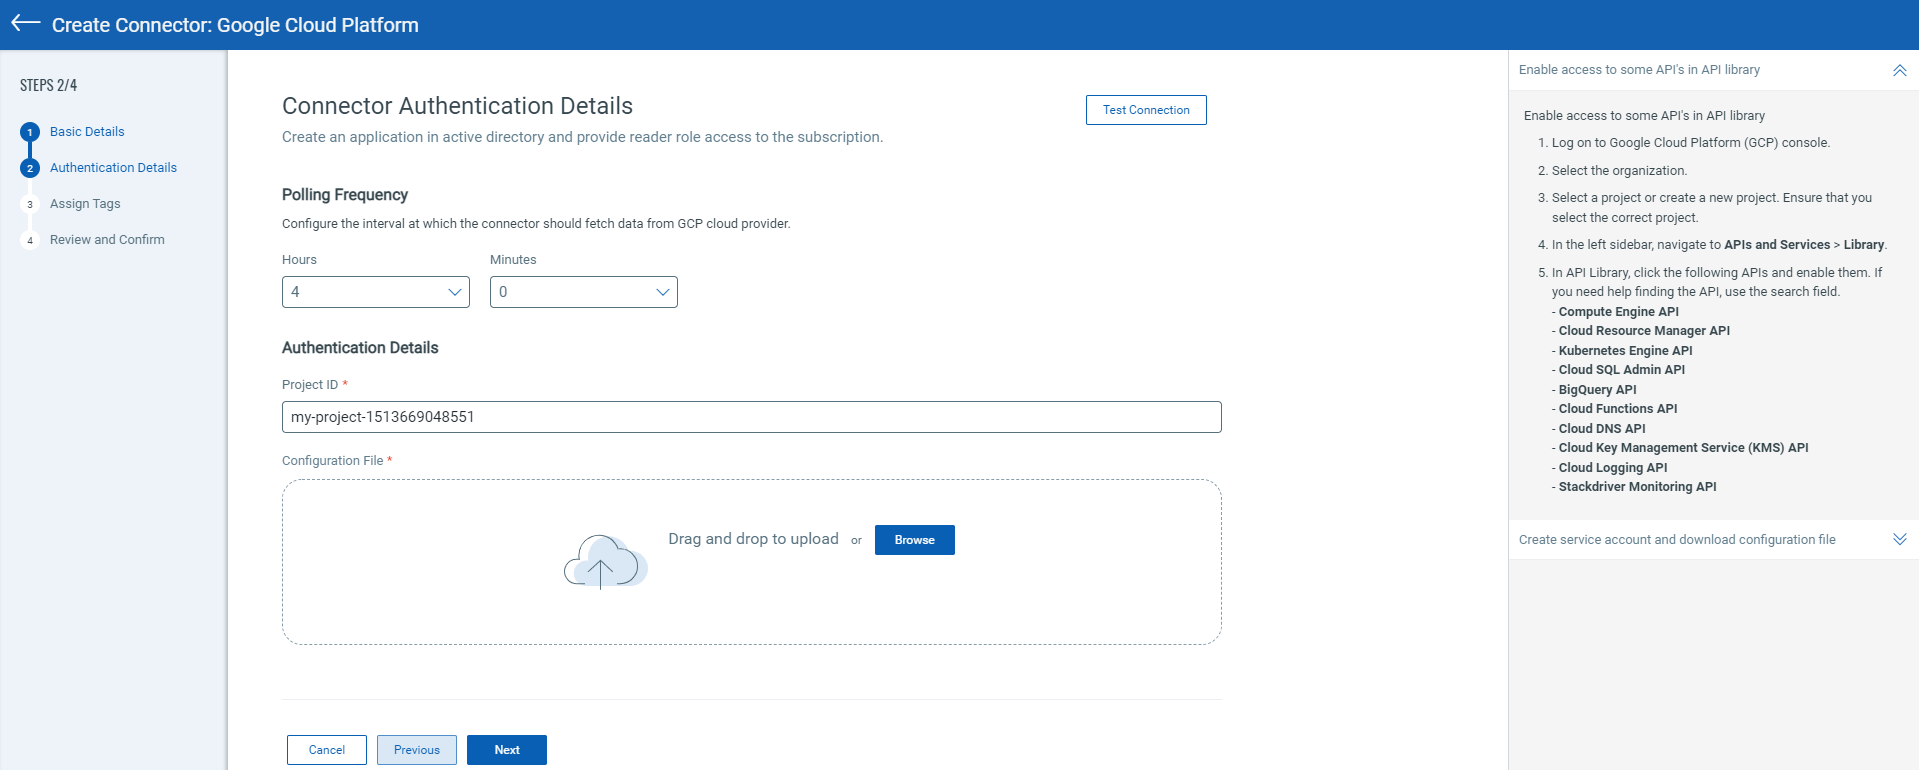The width and height of the screenshot is (1919, 770).
Task: Click Browse to choose a configuration file
Action: click(915, 540)
